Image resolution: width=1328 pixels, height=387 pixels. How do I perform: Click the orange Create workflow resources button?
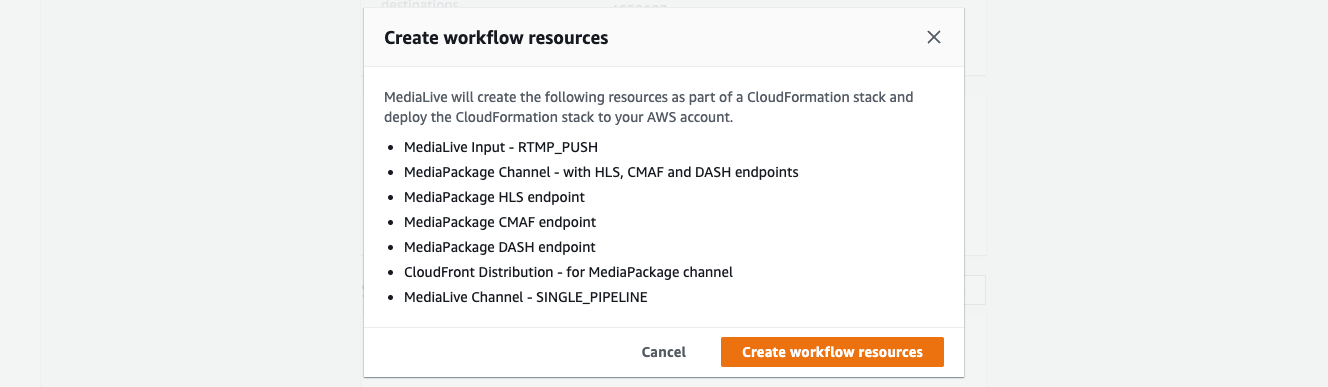click(832, 352)
